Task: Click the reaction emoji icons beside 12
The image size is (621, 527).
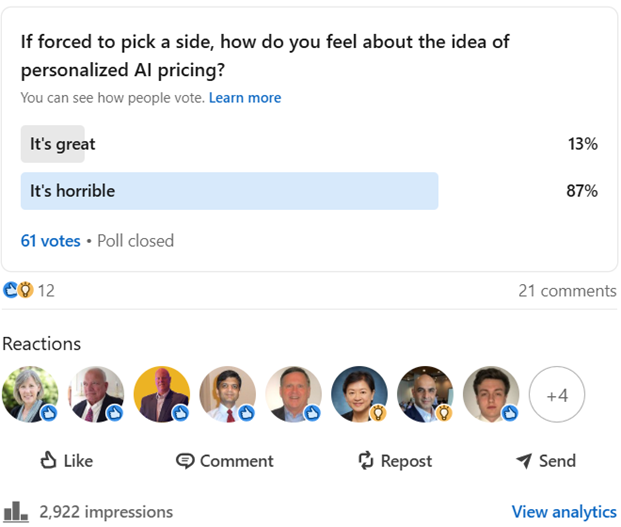Action: tap(18, 291)
